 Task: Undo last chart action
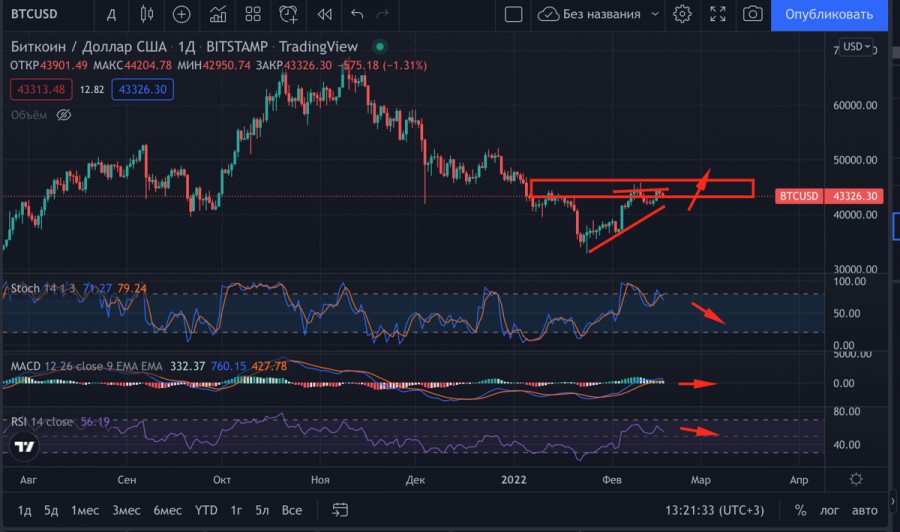(357, 14)
